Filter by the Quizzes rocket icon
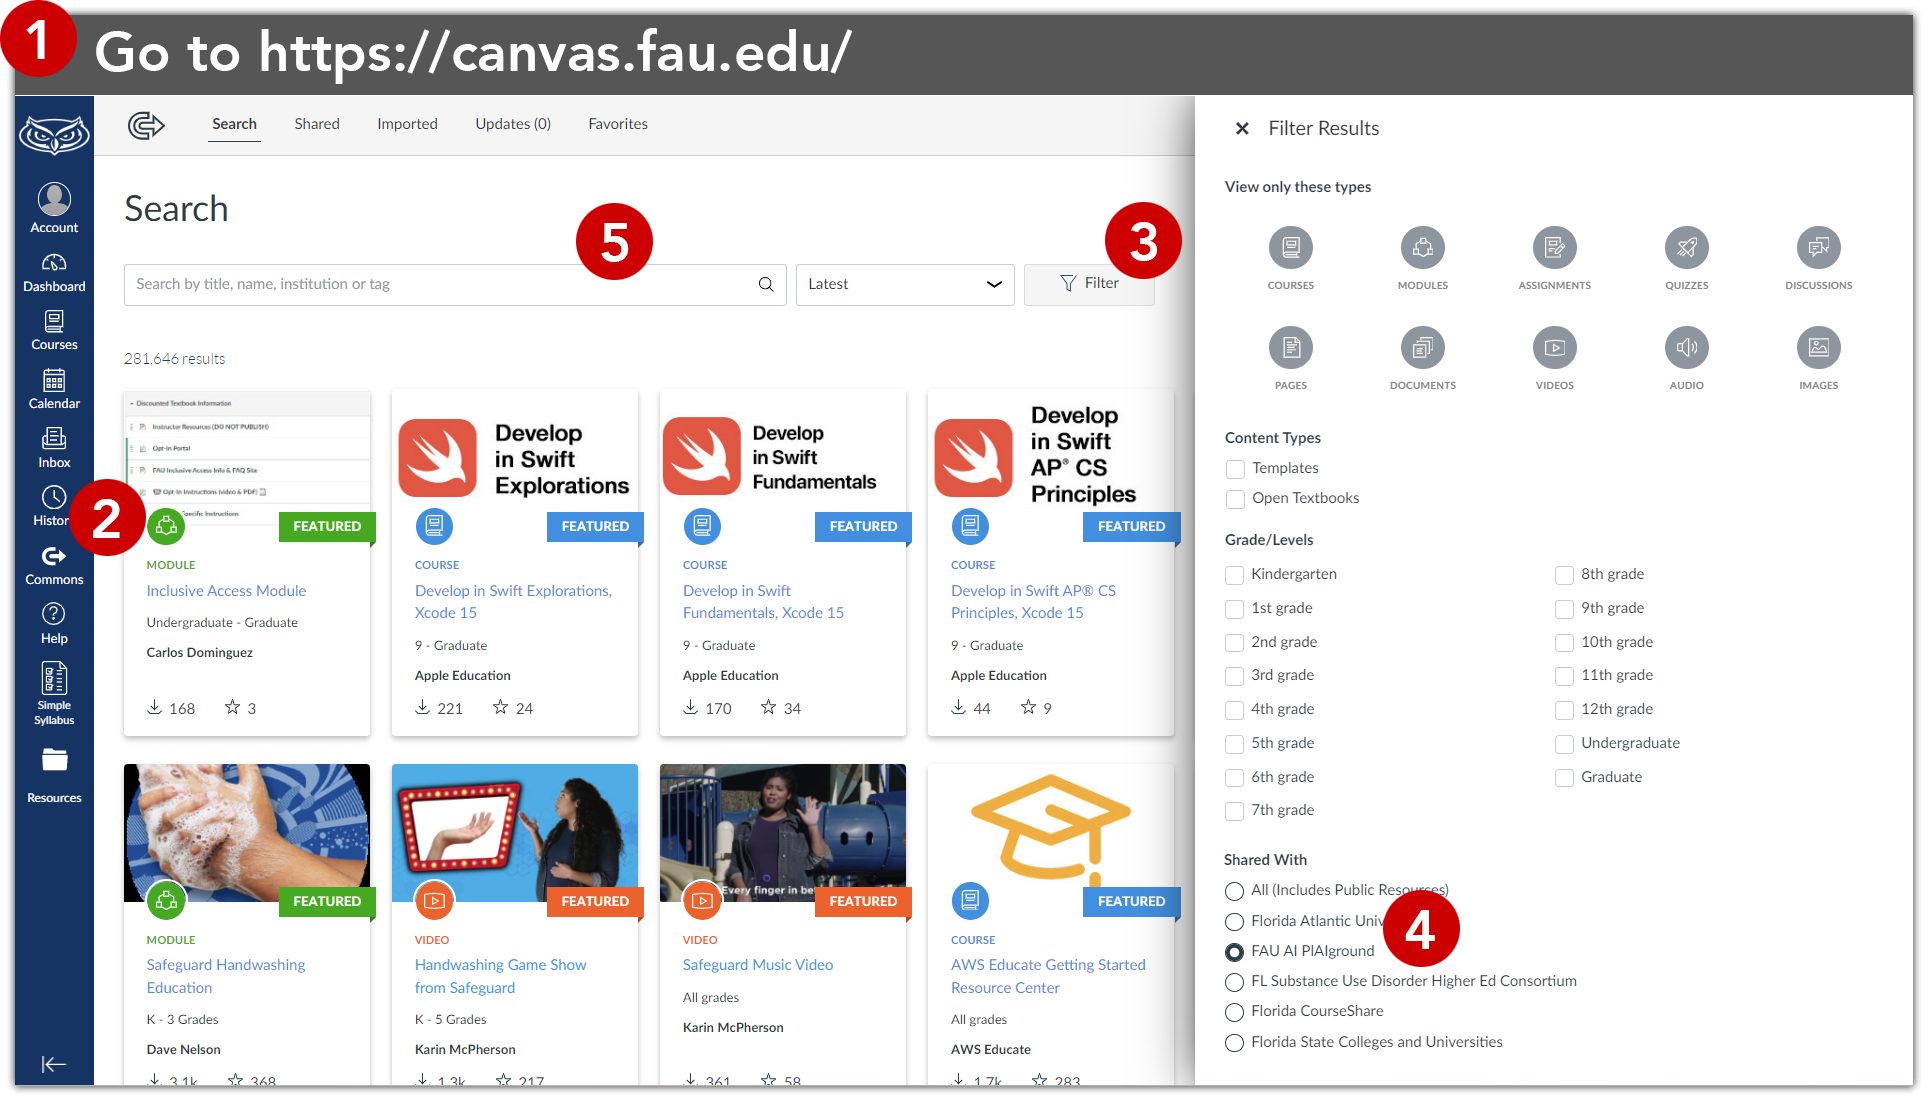 pos(1685,248)
